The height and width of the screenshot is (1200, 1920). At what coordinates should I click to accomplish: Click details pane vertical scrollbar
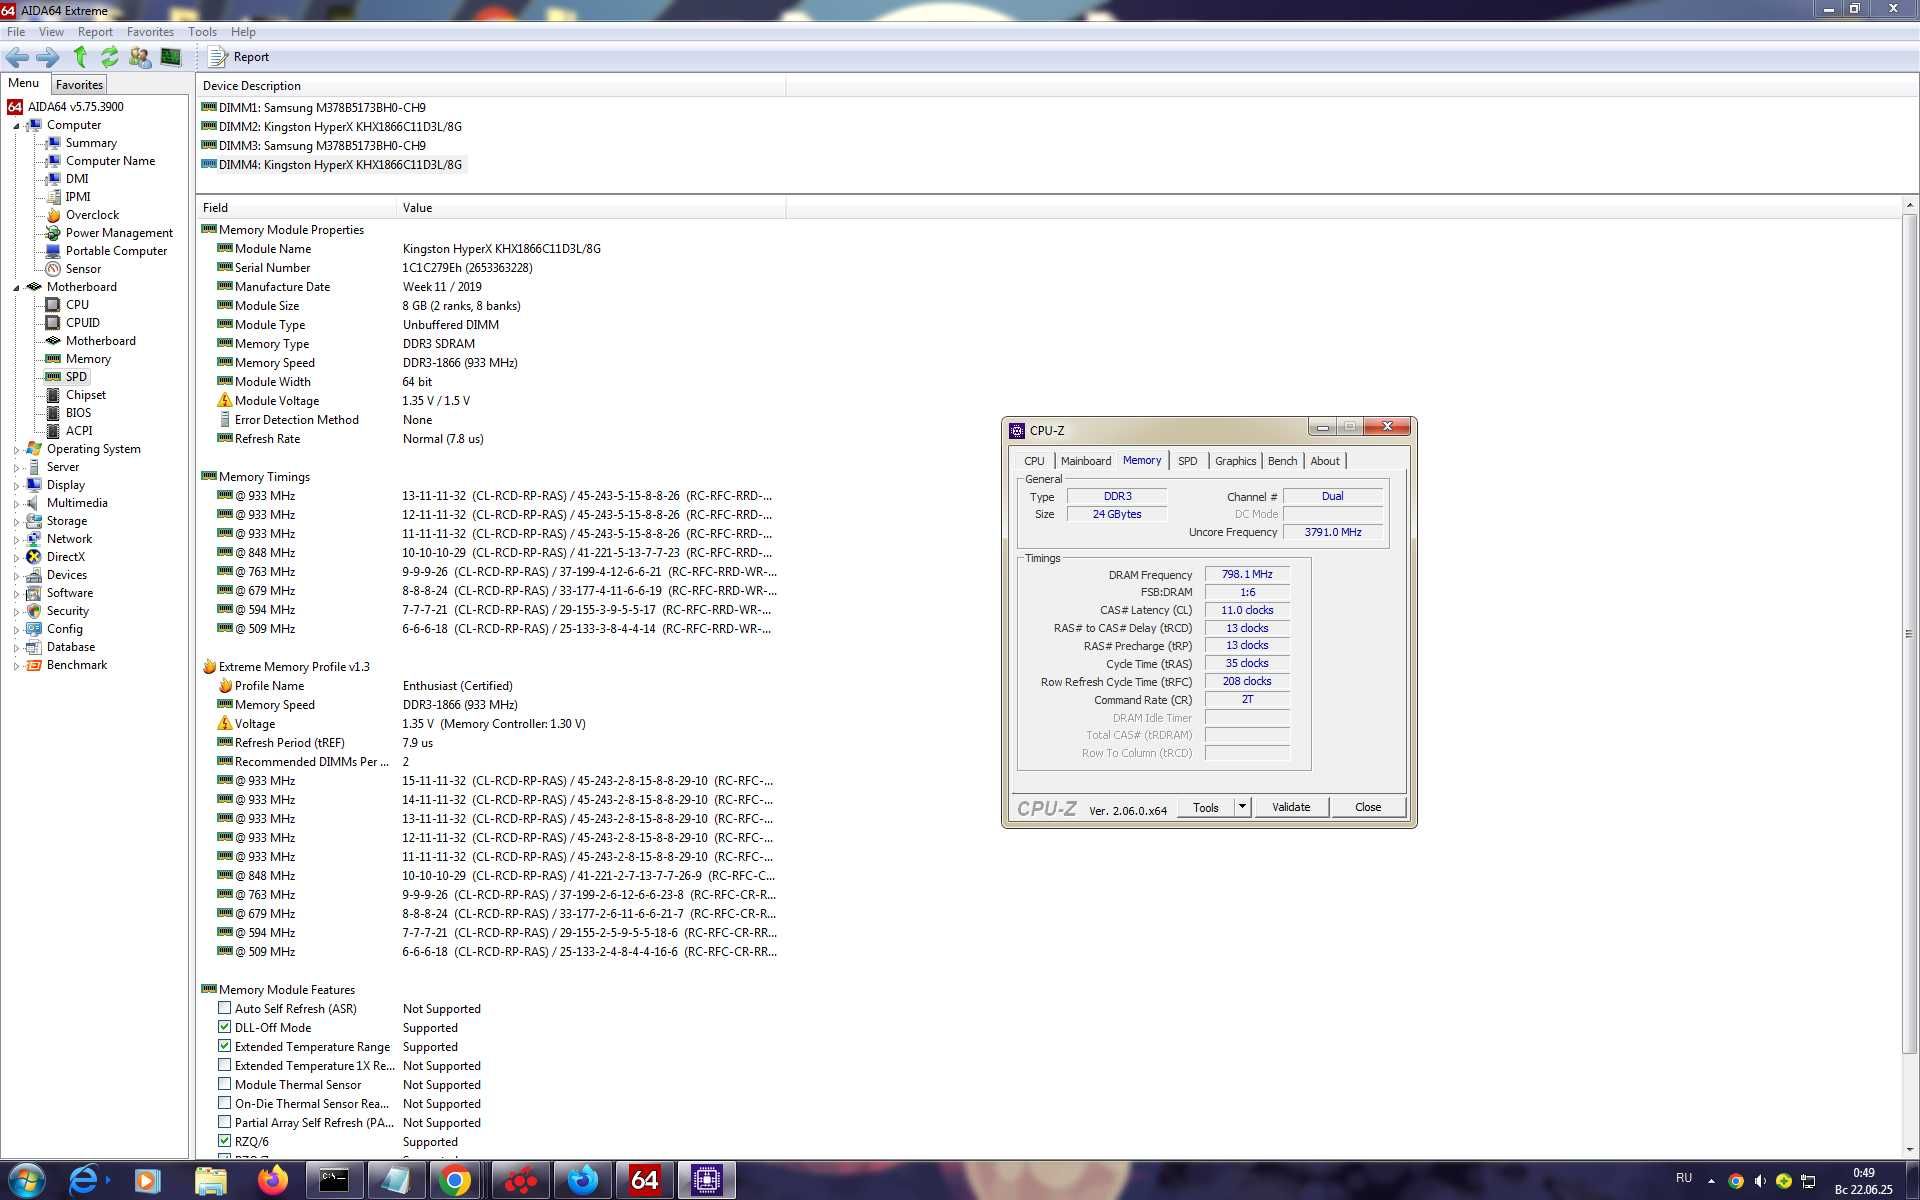1909,634
